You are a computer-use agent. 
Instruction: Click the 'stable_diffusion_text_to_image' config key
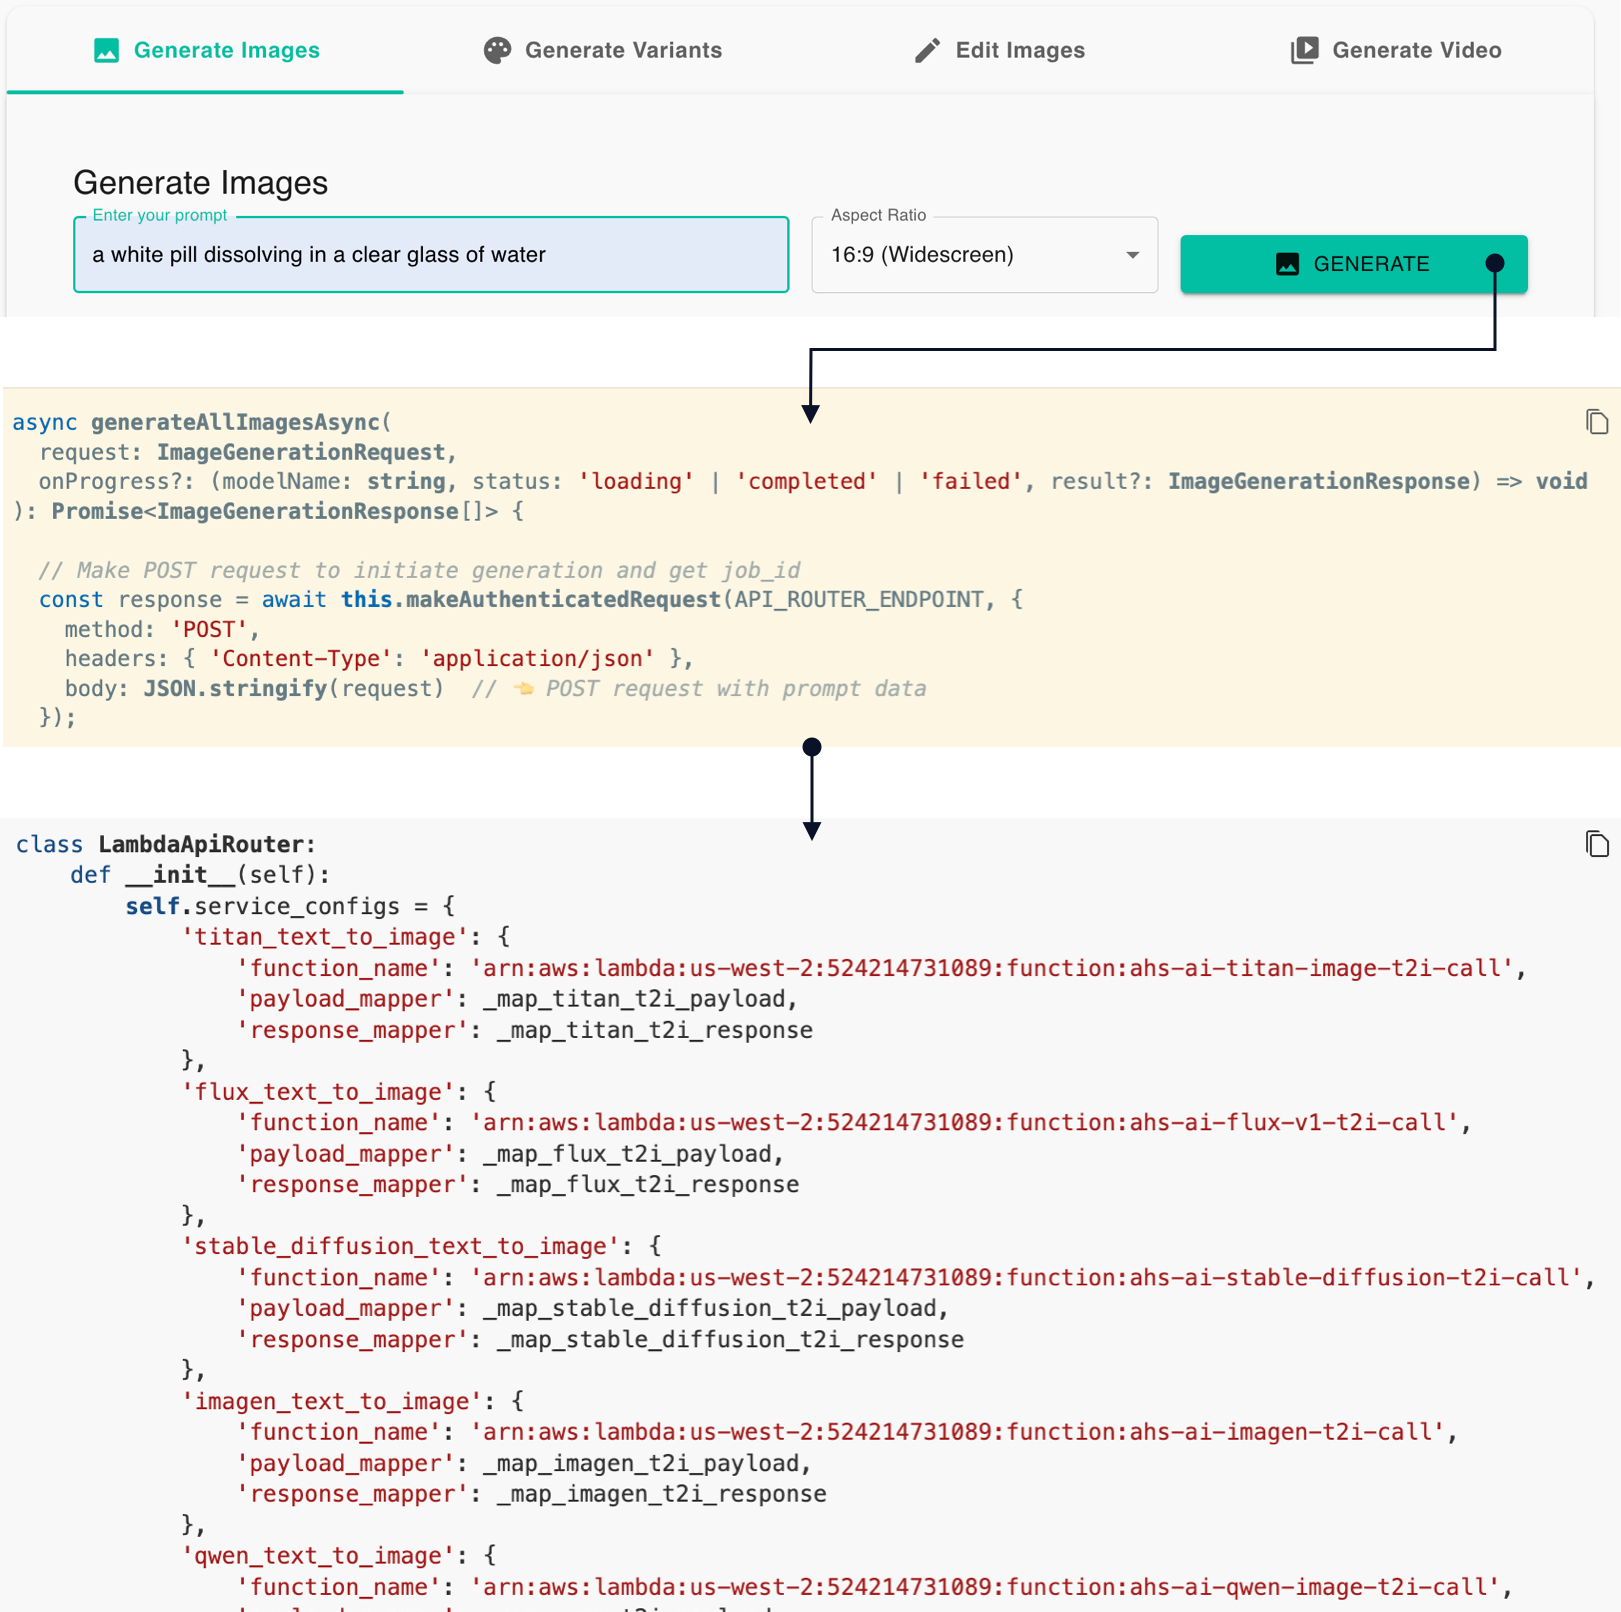400,1247
